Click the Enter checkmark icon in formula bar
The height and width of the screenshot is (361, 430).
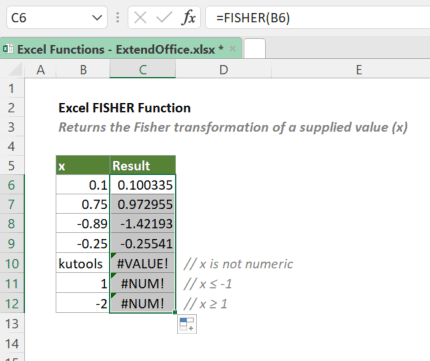pyautogui.click(x=164, y=17)
